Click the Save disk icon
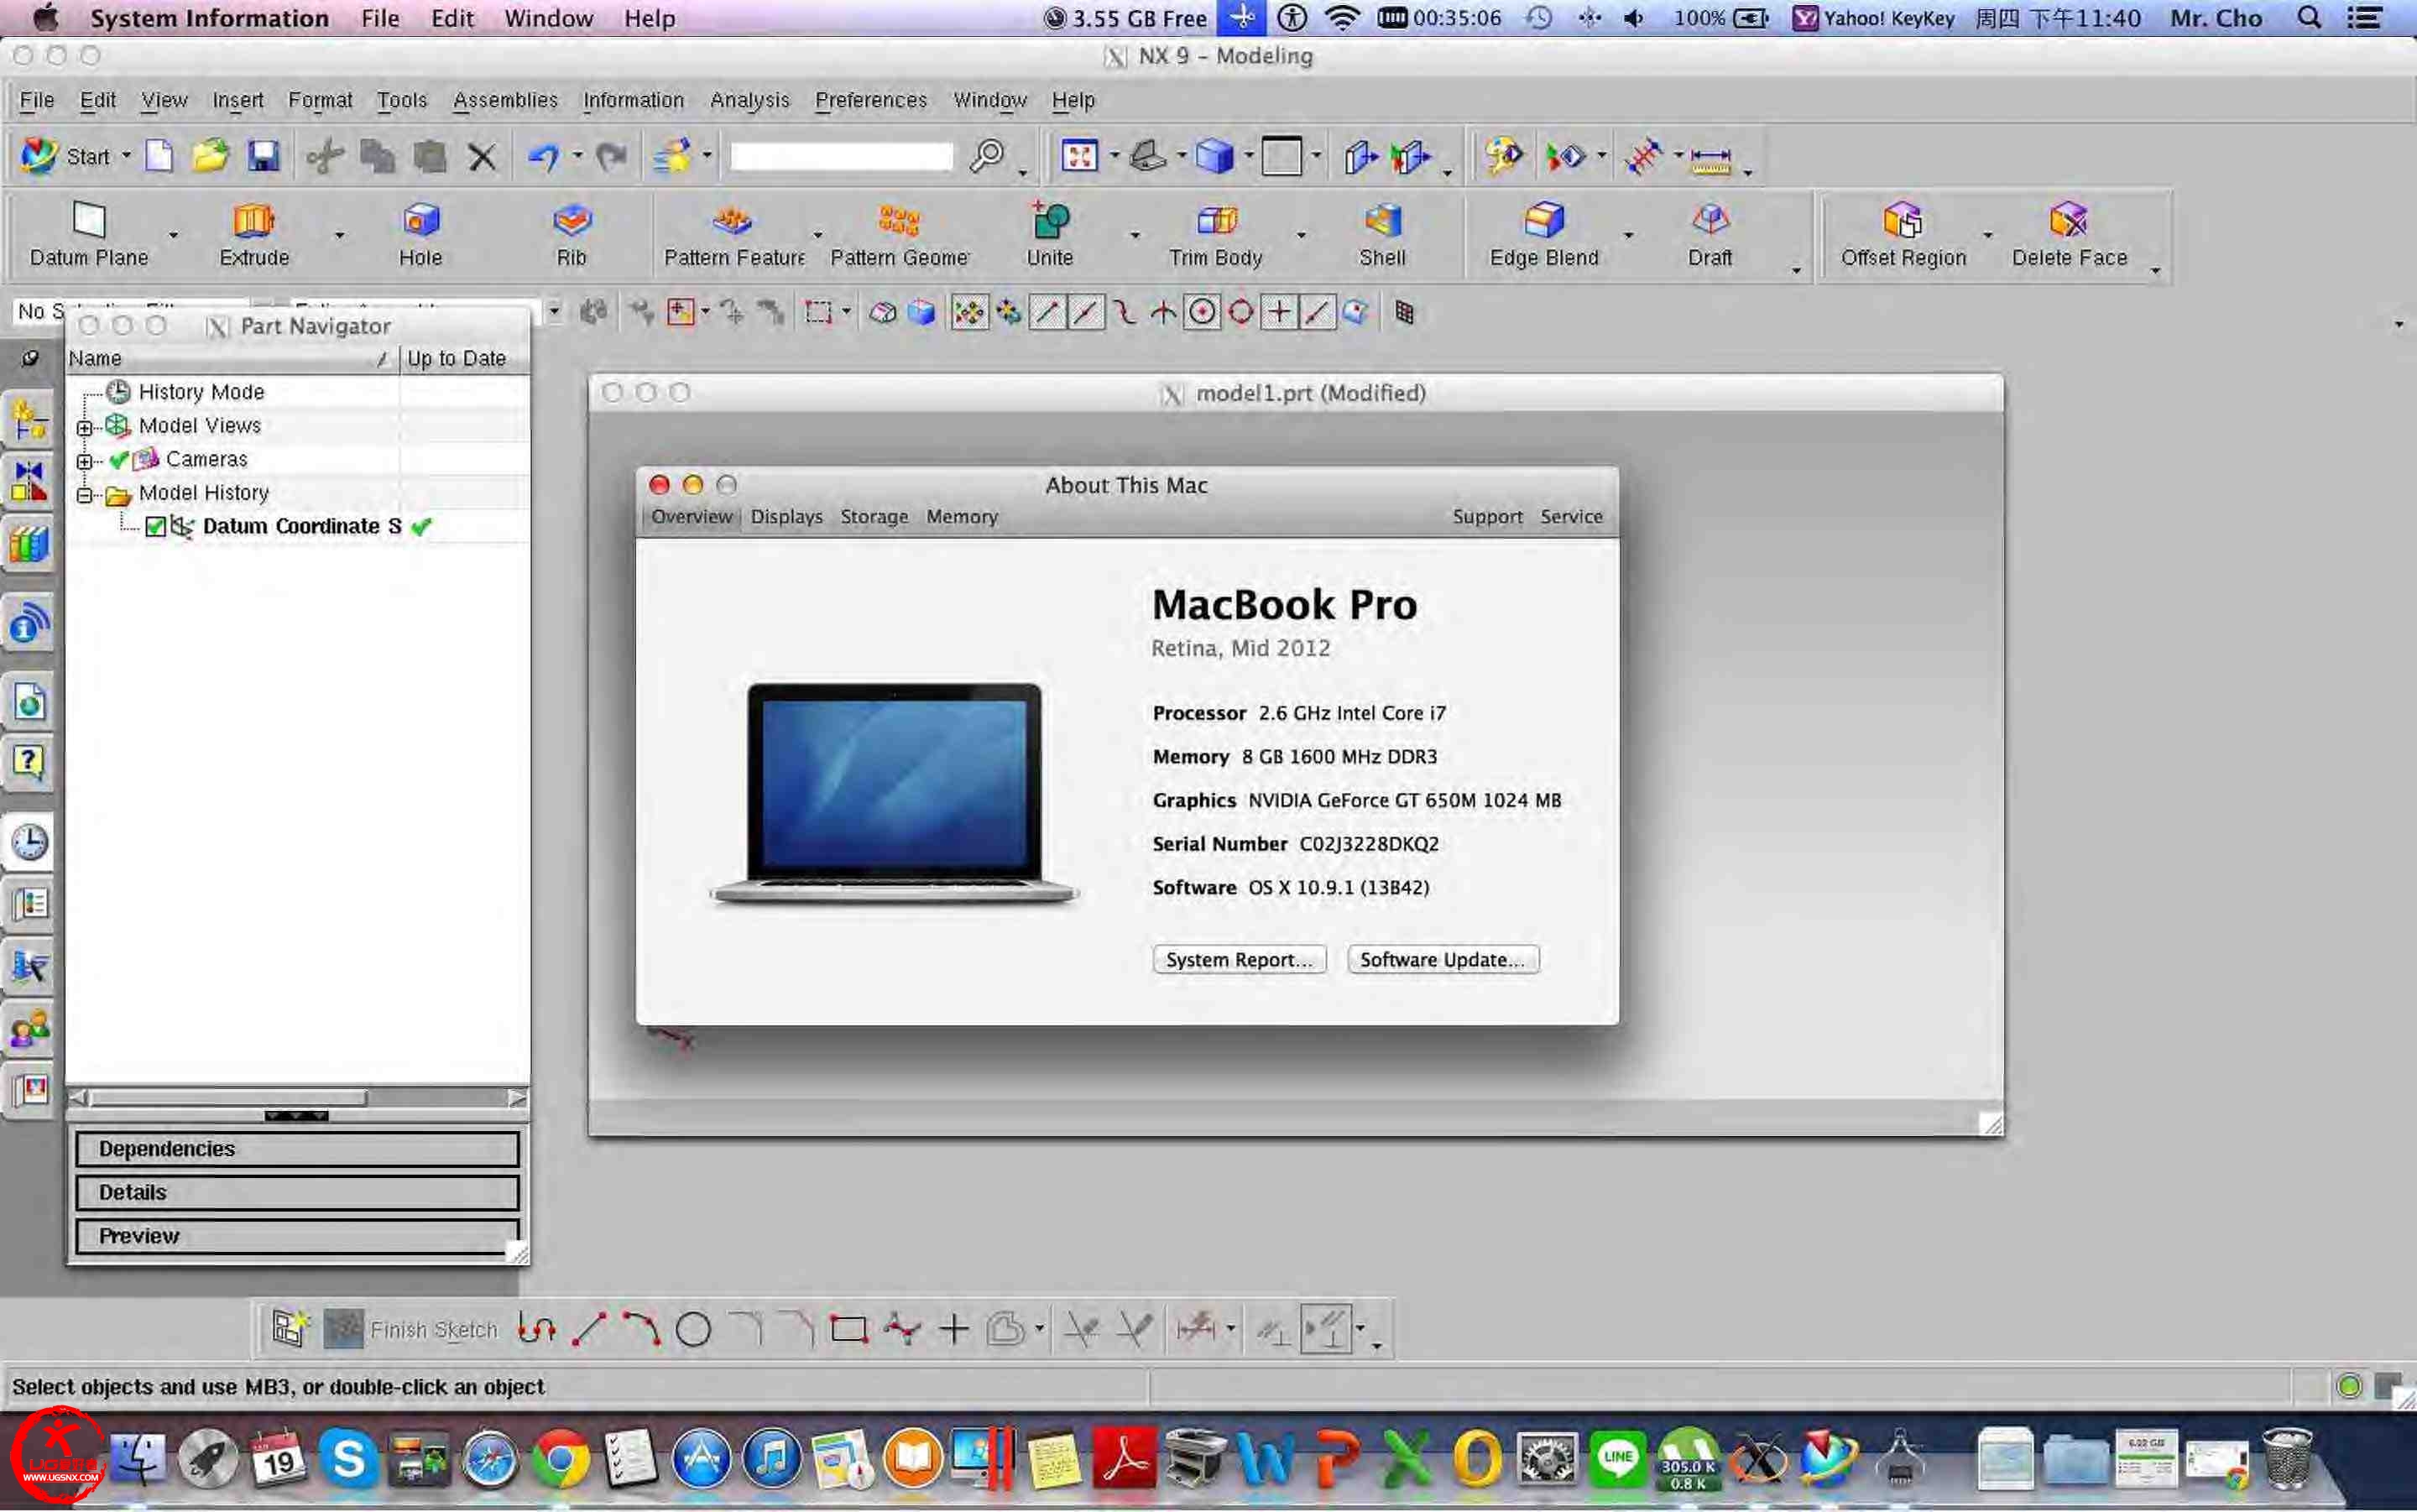 coord(263,156)
